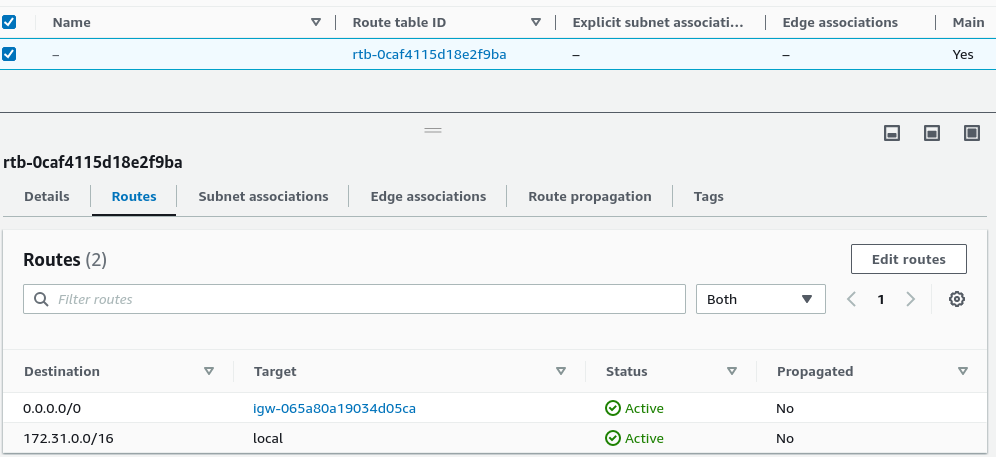Switch to the Subnet associations tab

pyautogui.click(x=263, y=196)
